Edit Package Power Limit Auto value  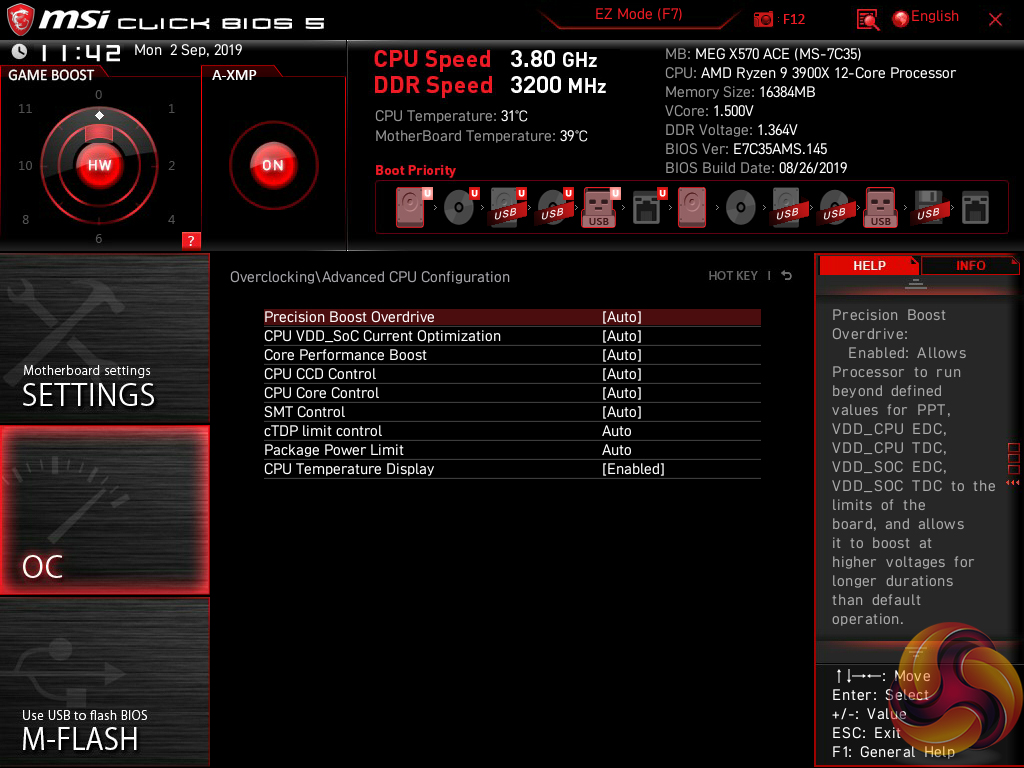[x=616, y=450]
